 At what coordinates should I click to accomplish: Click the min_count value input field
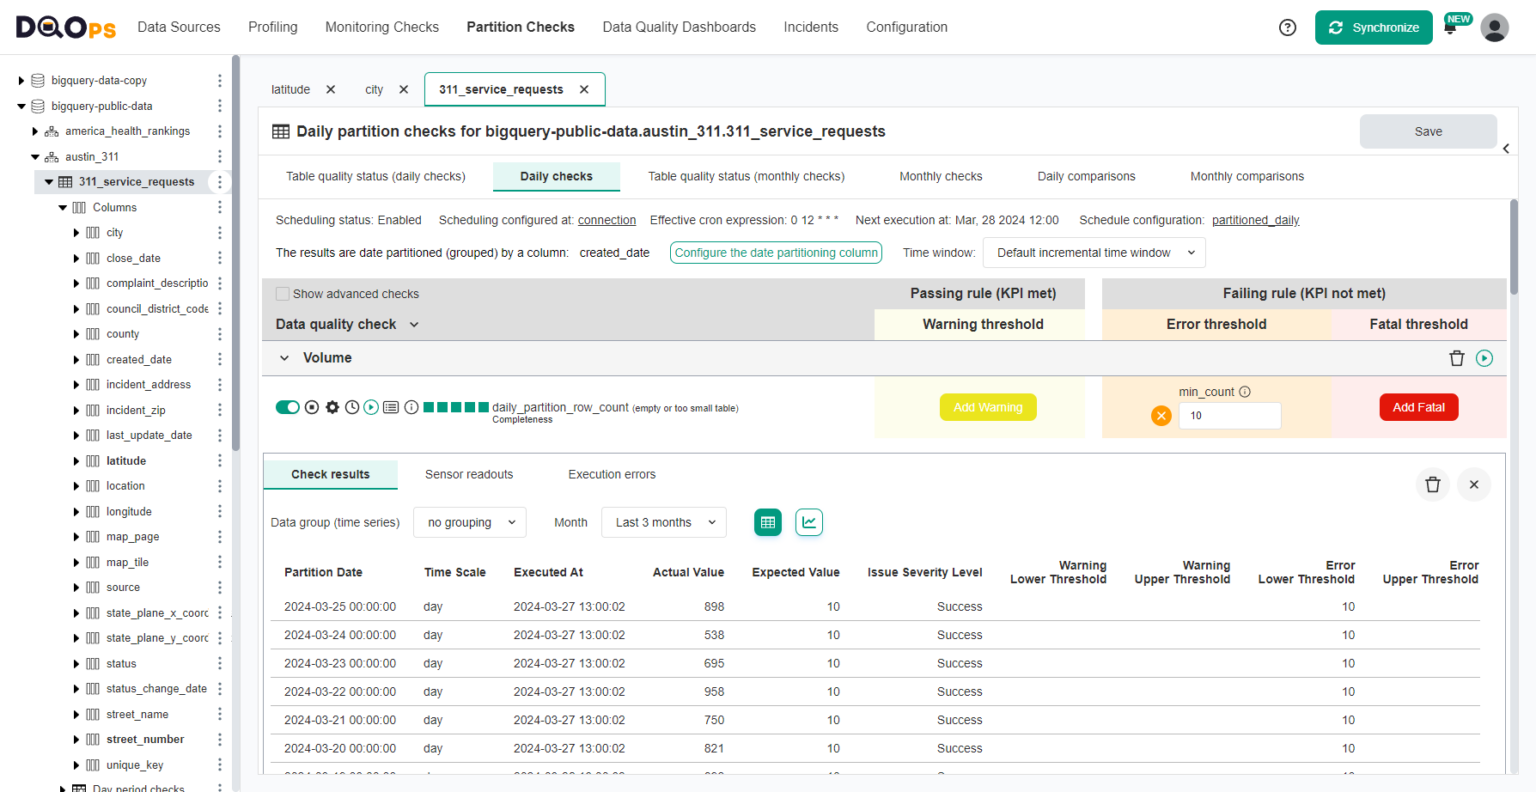click(1230, 414)
